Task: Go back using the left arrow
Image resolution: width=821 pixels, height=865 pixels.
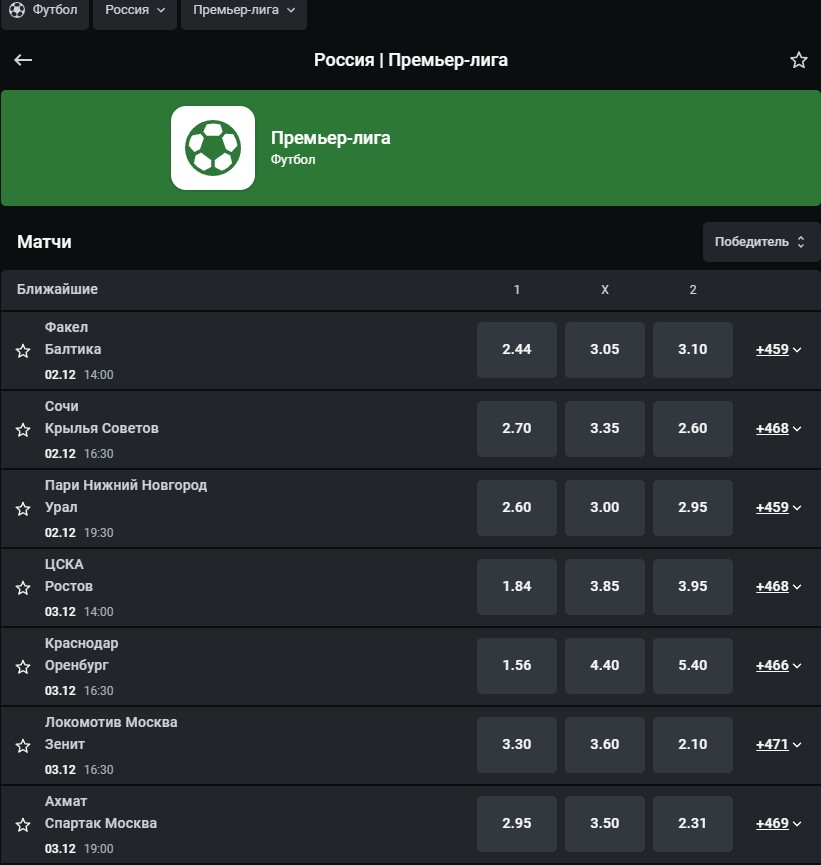Action: pyautogui.click(x=23, y=60)
